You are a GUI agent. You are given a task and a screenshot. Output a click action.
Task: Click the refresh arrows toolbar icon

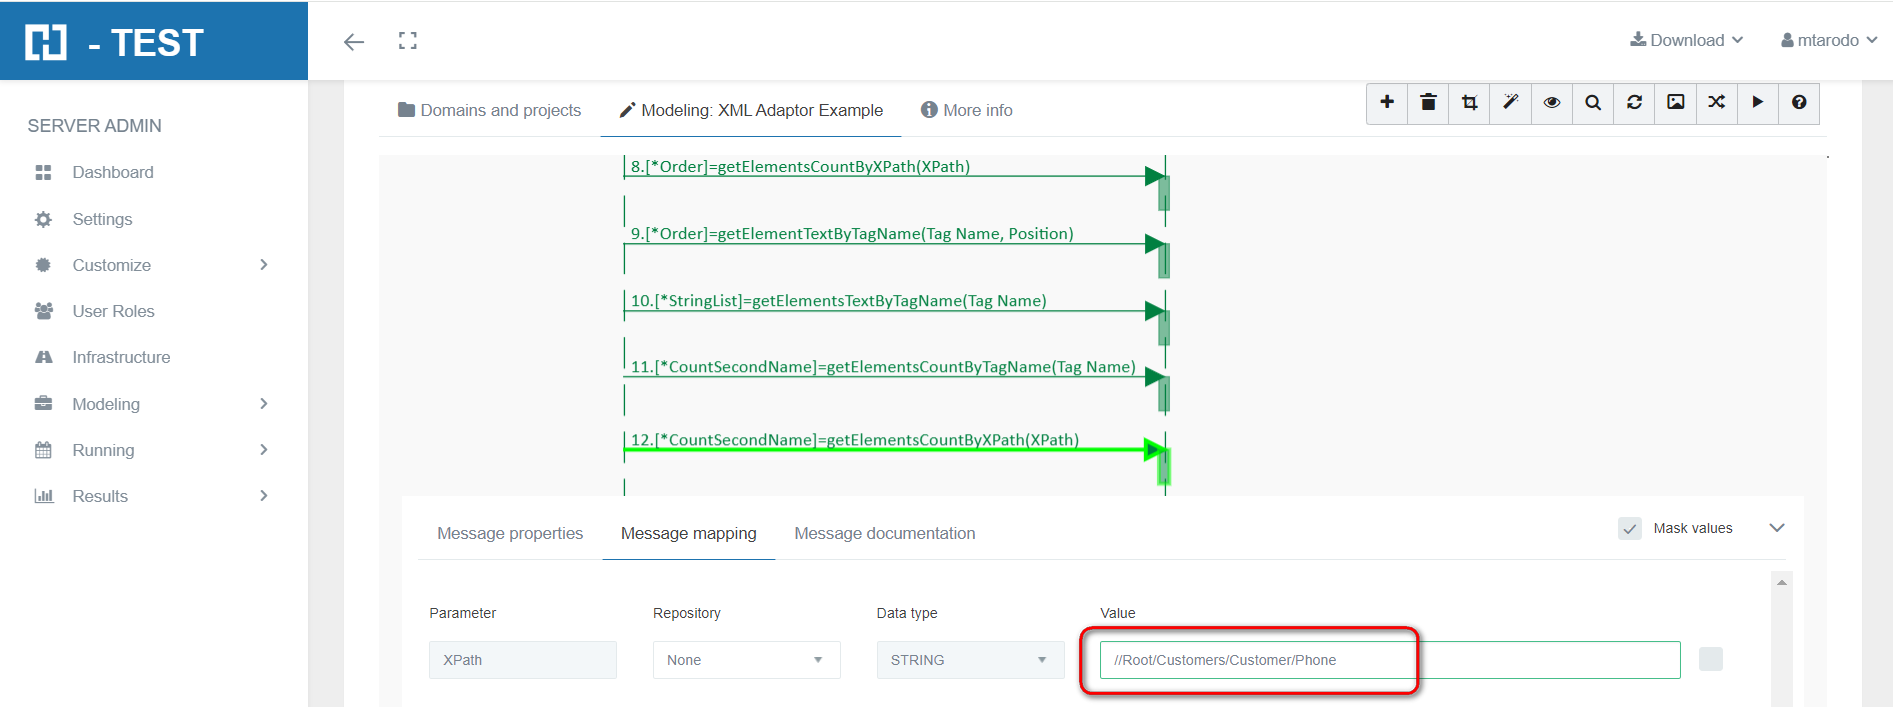pos(1634,103)
